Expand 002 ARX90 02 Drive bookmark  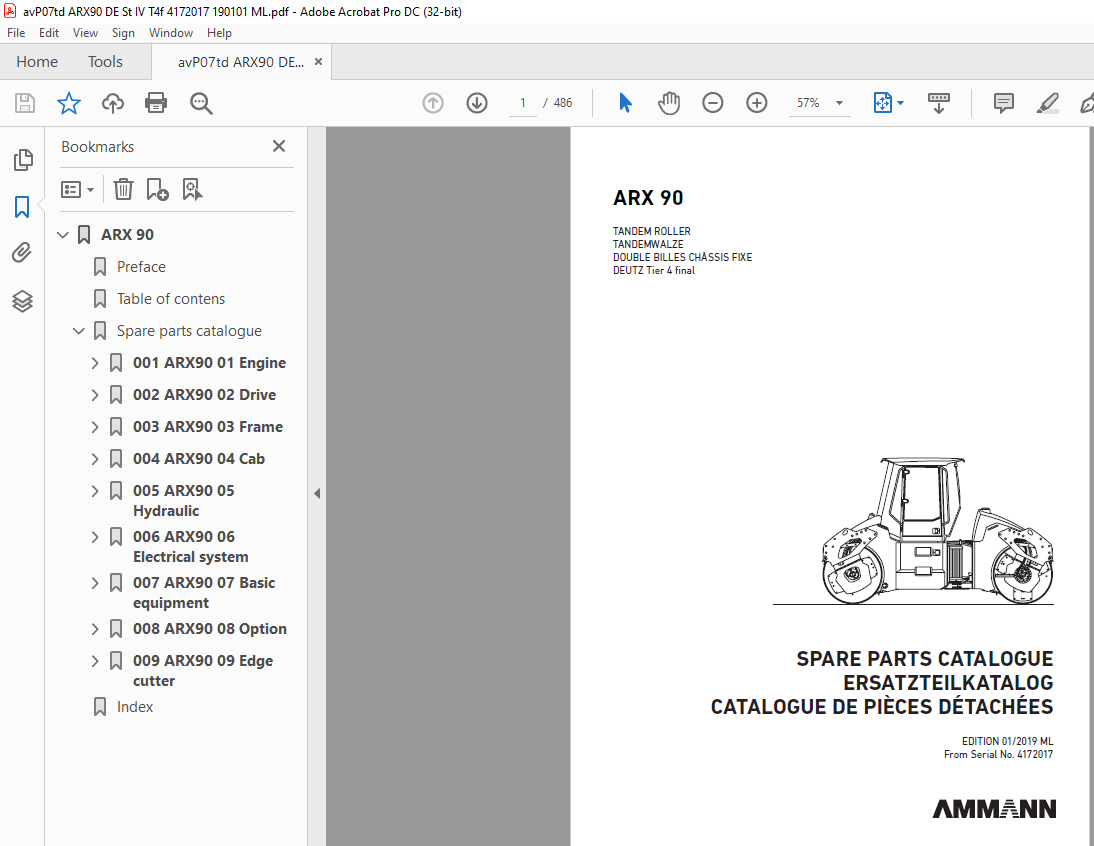tap(95, 395)
